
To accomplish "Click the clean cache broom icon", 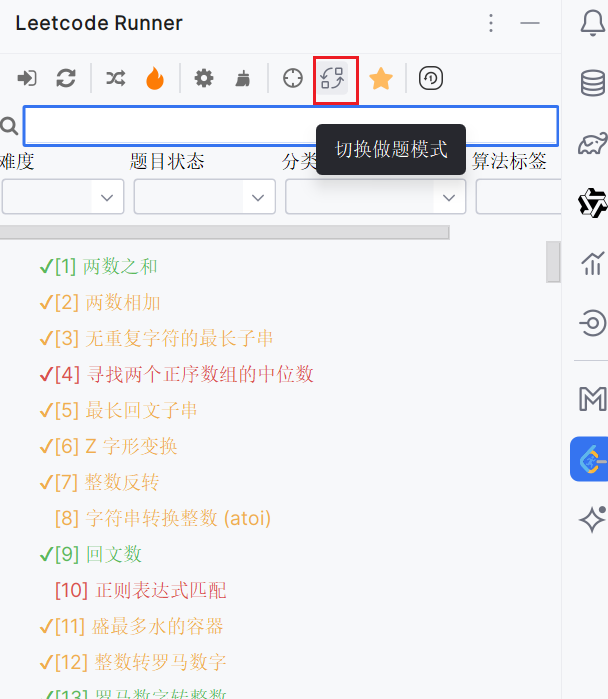I will pyautogui.click(x=243, y=78).
